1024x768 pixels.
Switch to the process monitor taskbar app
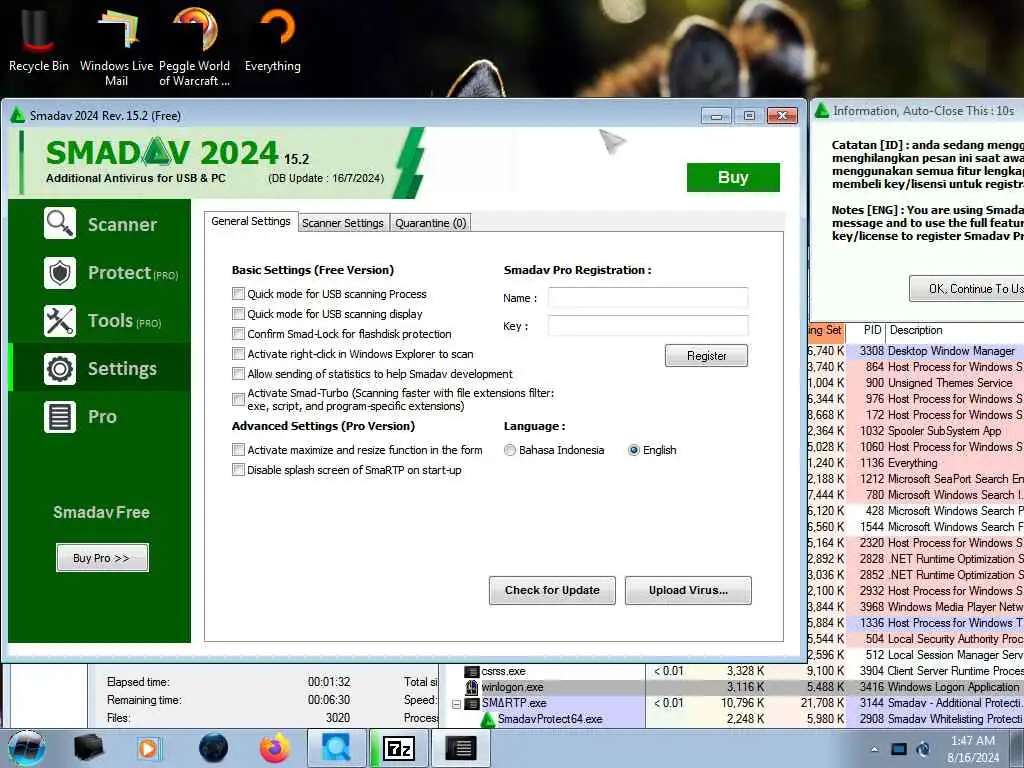pyautogui.click(x=461, y=748)
